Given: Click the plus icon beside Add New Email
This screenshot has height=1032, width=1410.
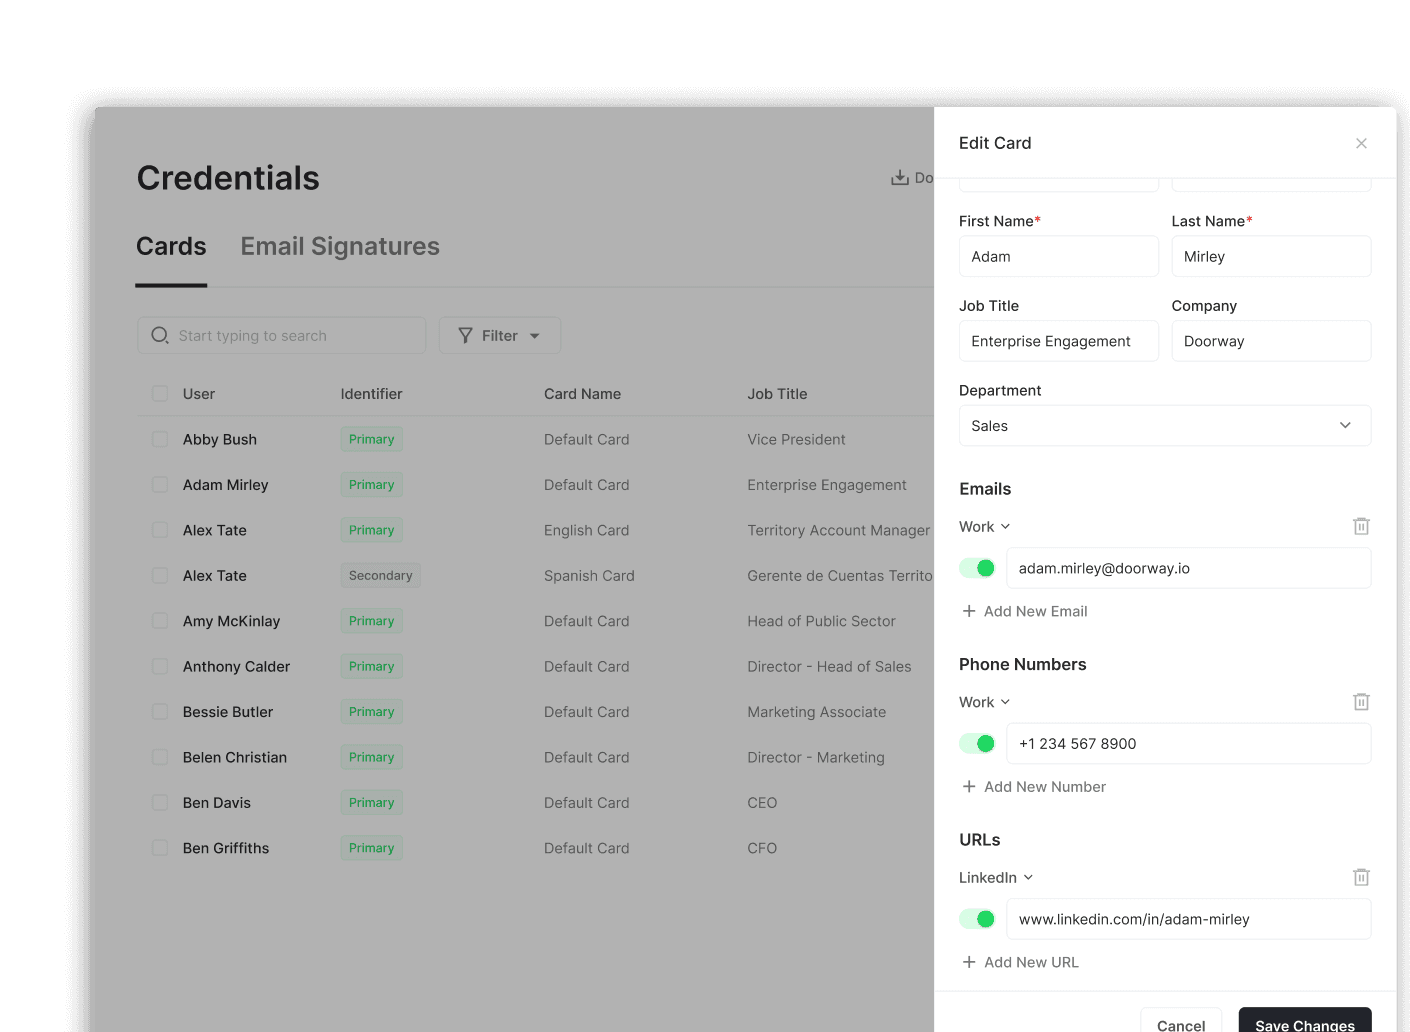Looking at the screenshot, I should 969,611.
